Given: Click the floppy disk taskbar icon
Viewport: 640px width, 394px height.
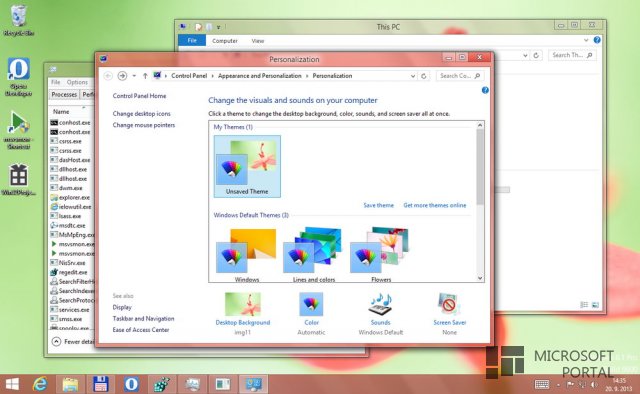Looking at the screenshot, I should coord(100,384).
